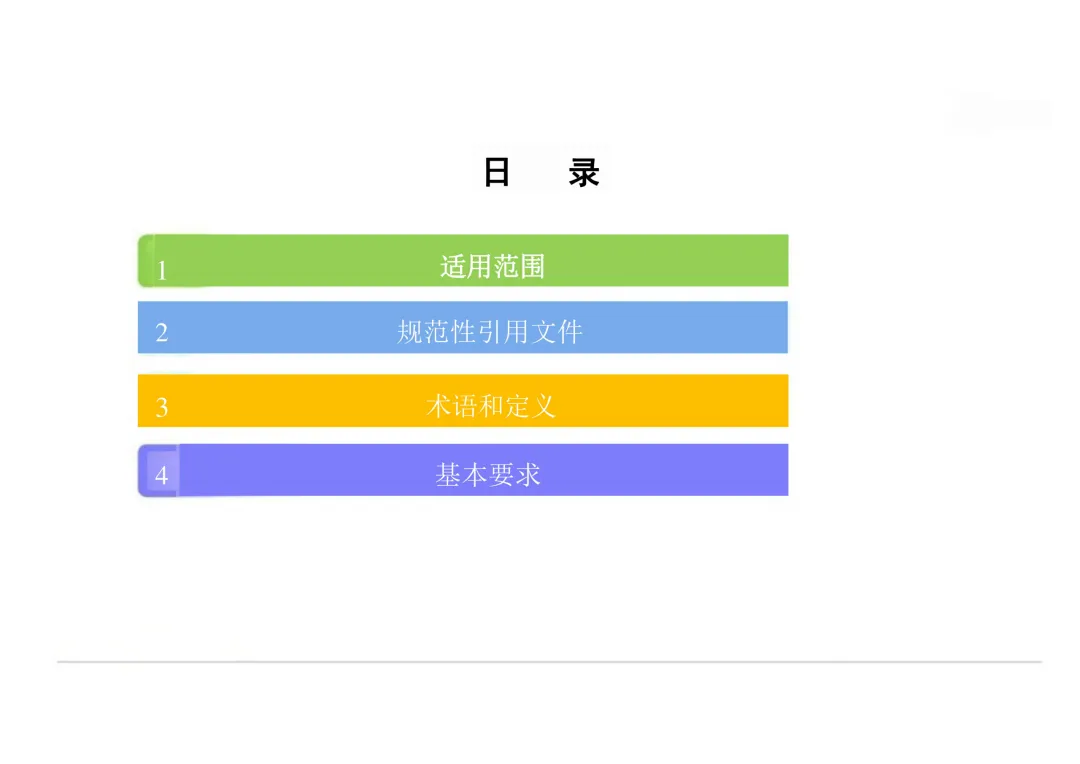Click the white gap between blue and orange bars
This screenshot has height=764, width=1080.
[x=463, y=364]
